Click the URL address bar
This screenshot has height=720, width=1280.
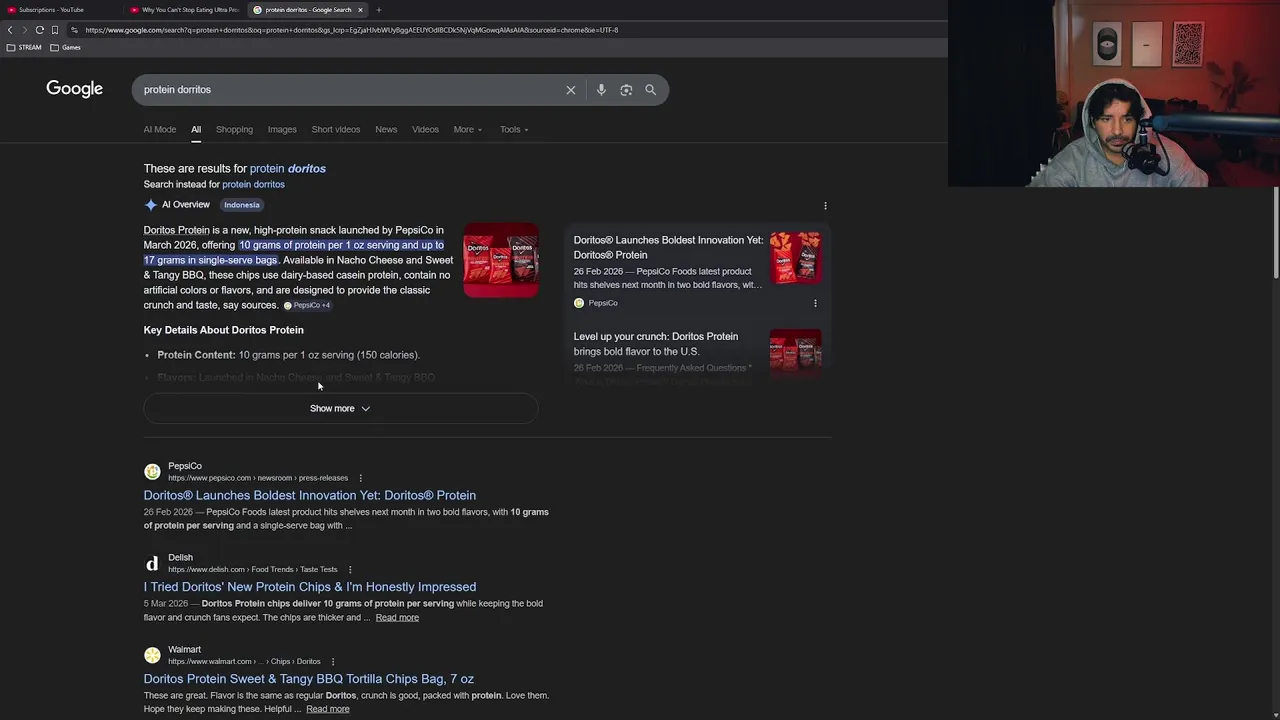pos(350,30)
